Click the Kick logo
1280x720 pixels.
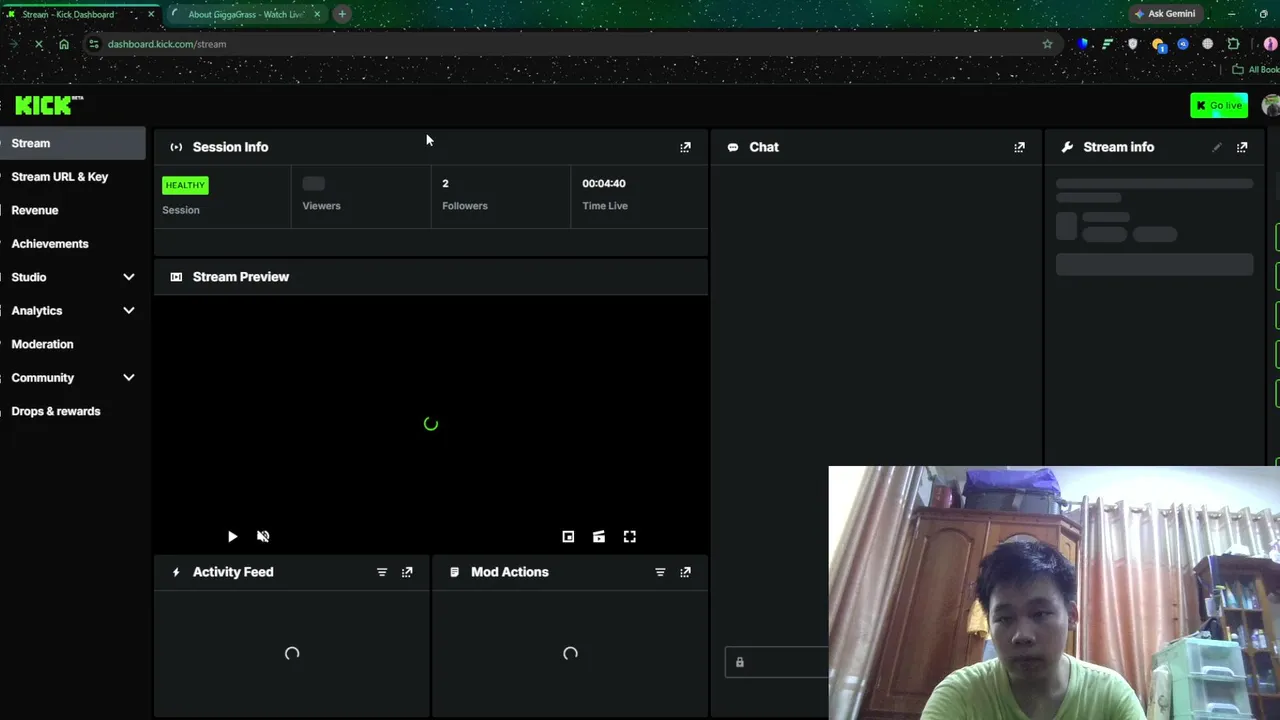point(49,105)
